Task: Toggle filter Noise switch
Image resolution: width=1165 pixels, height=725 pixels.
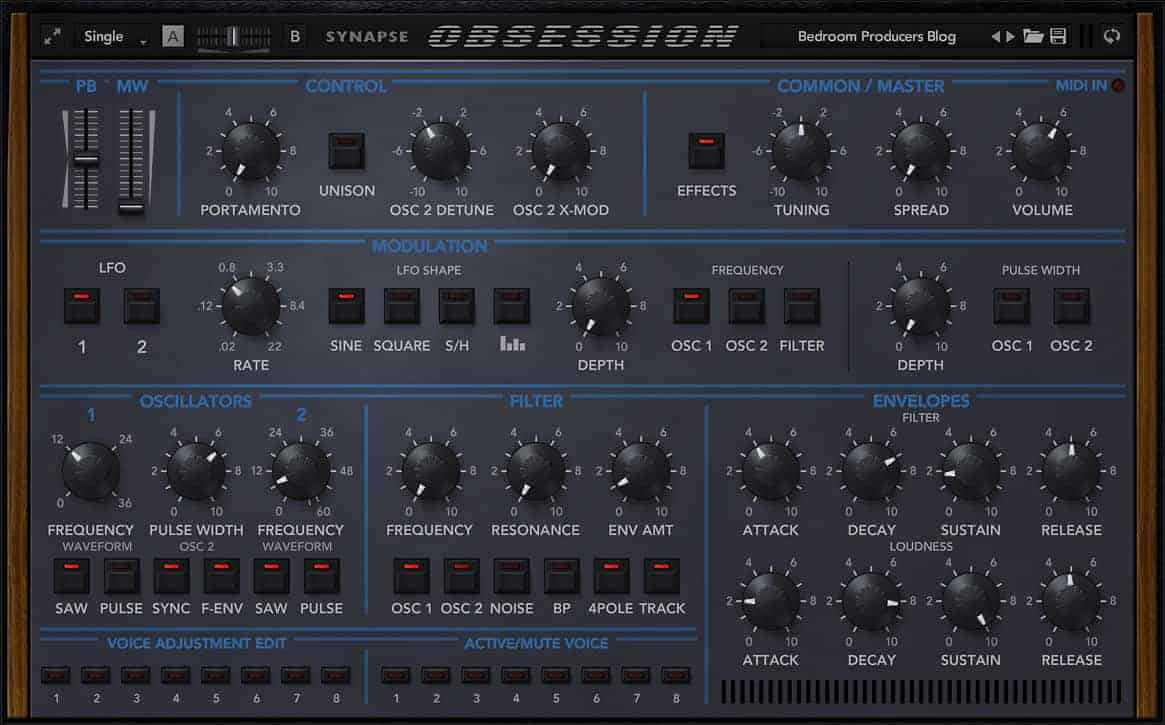Action: tap(511, 576)
